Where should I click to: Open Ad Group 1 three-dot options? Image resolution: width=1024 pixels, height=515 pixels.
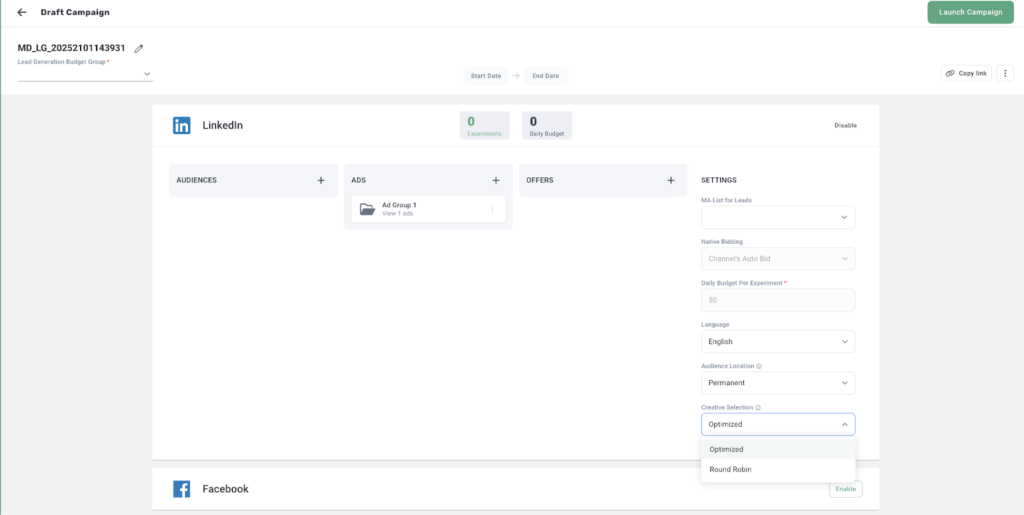(x=492, y=209)
